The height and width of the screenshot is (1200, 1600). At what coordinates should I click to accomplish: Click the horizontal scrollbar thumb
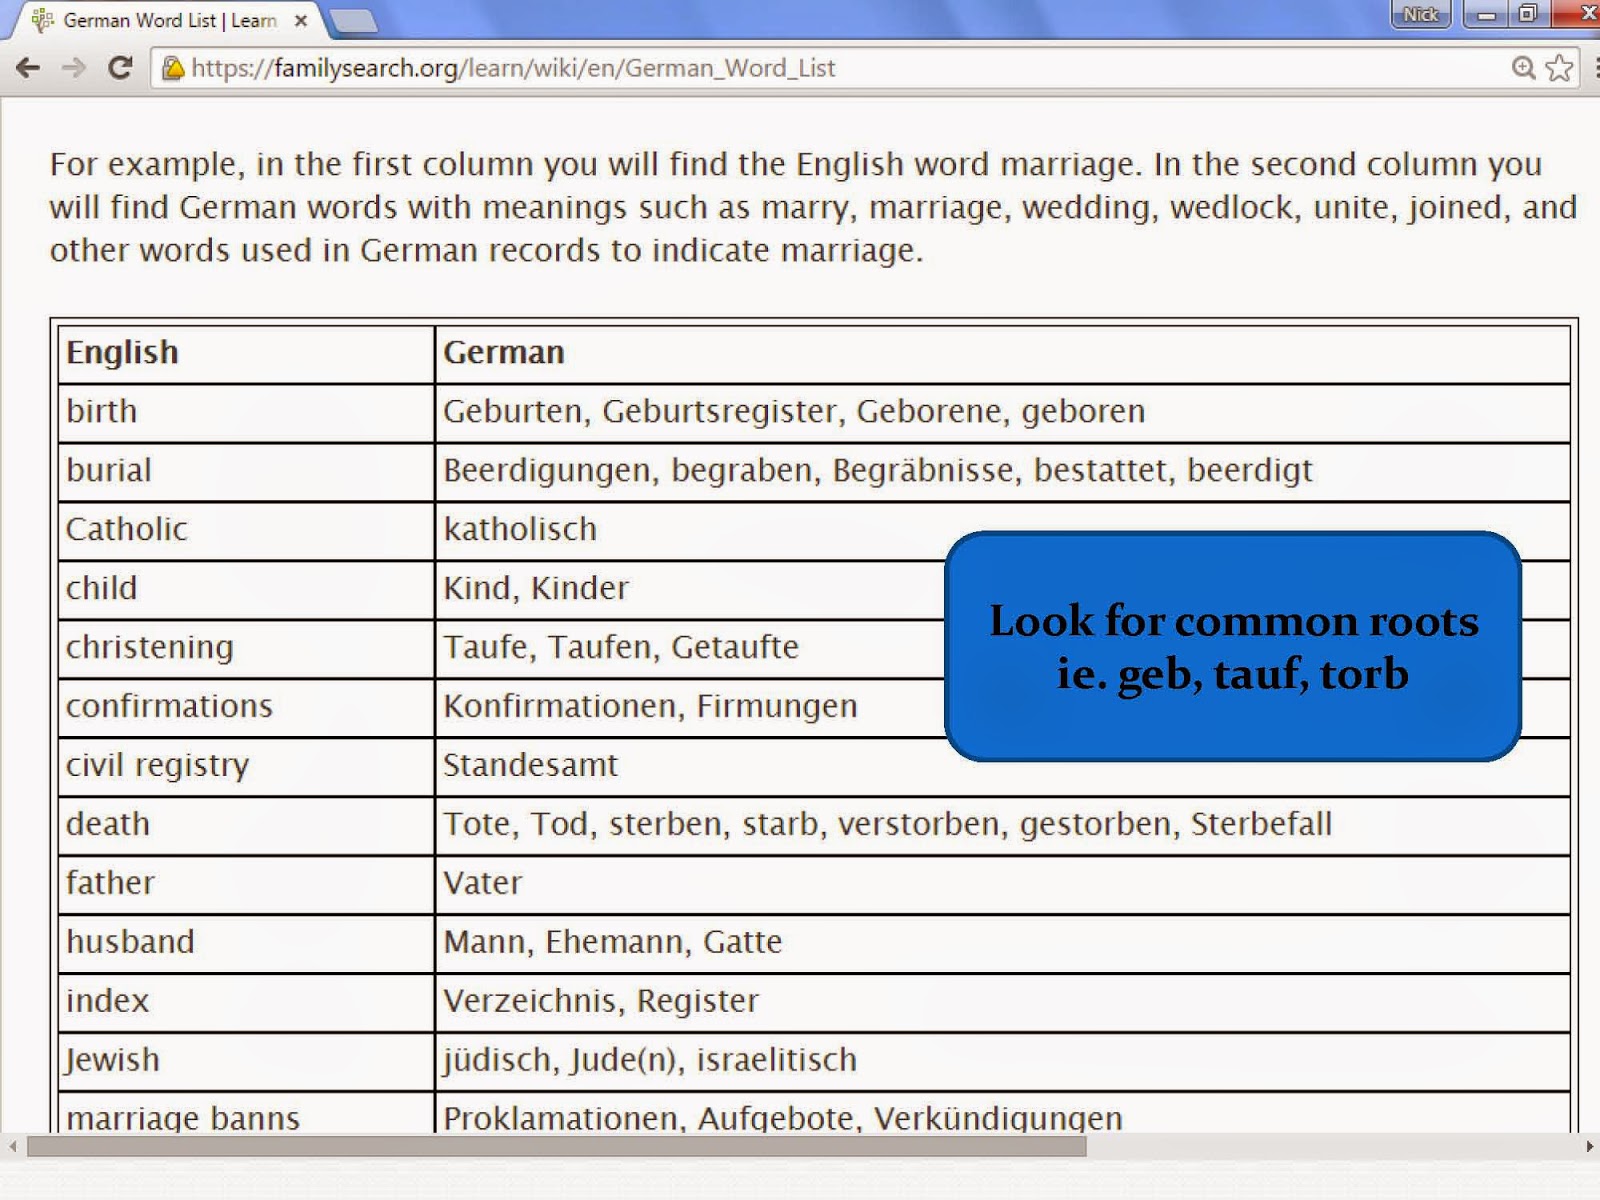coord(557,1146)
